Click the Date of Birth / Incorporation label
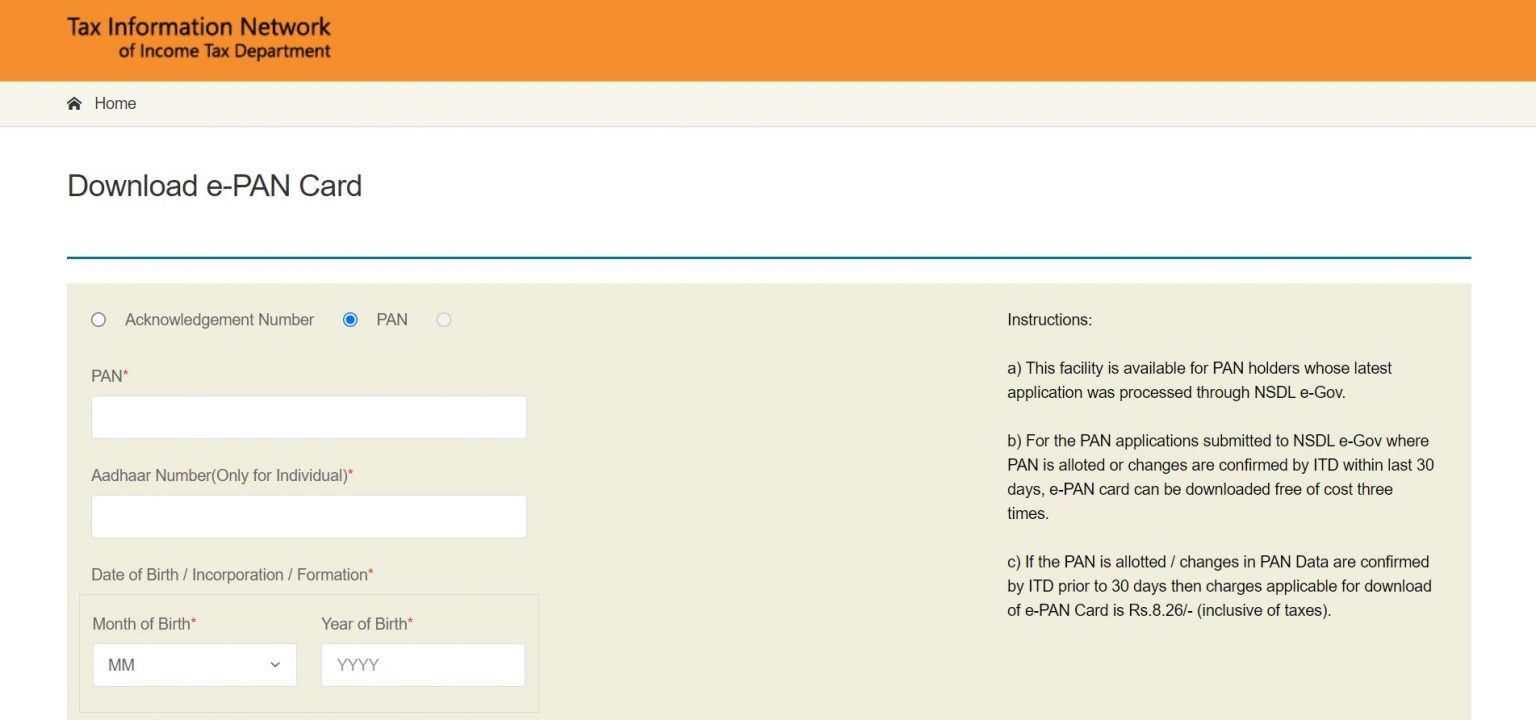Image resolution: width=1536 pixels, height=720 pixels. 229,574
